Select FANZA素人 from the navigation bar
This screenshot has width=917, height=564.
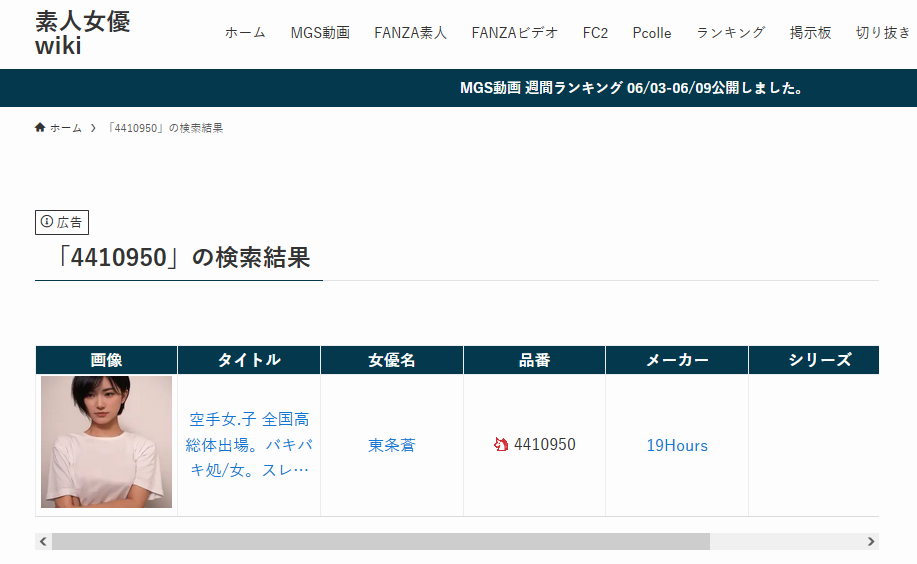point(410,33)
